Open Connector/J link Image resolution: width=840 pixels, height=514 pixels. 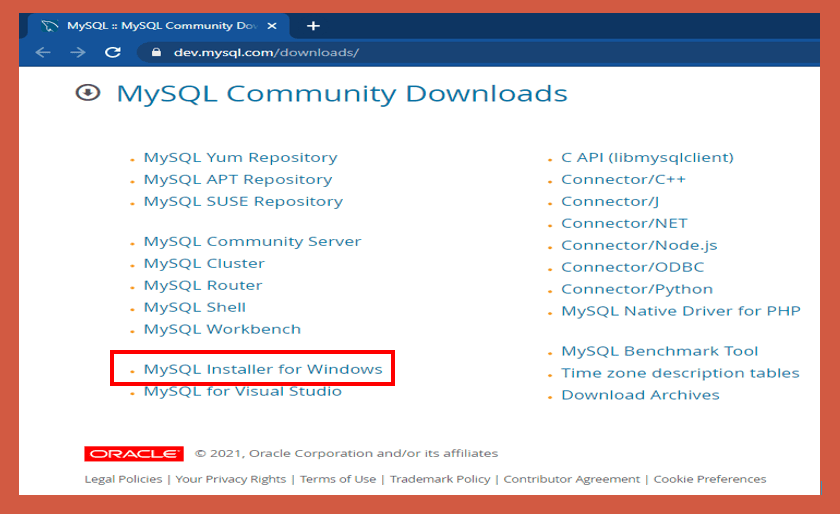coord(610,202)
